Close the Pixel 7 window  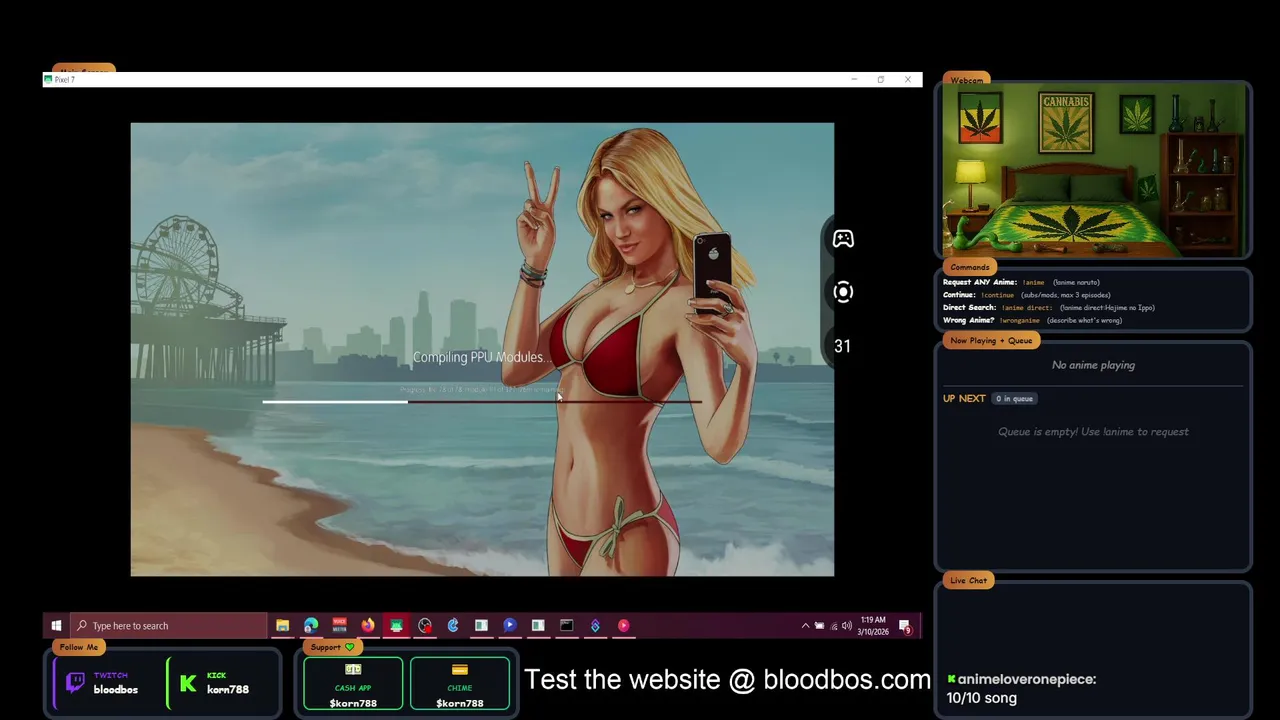click(x=908, y=80)
